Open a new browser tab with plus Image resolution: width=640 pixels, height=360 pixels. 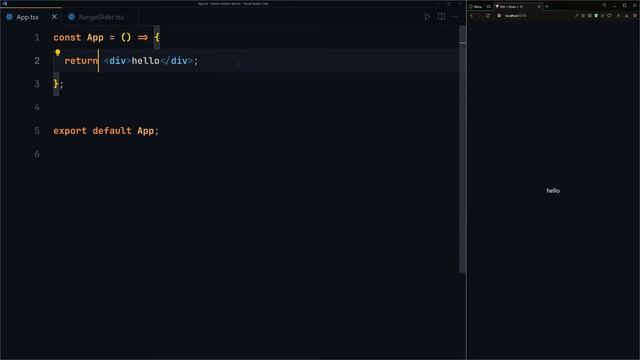tap(547, 7)
